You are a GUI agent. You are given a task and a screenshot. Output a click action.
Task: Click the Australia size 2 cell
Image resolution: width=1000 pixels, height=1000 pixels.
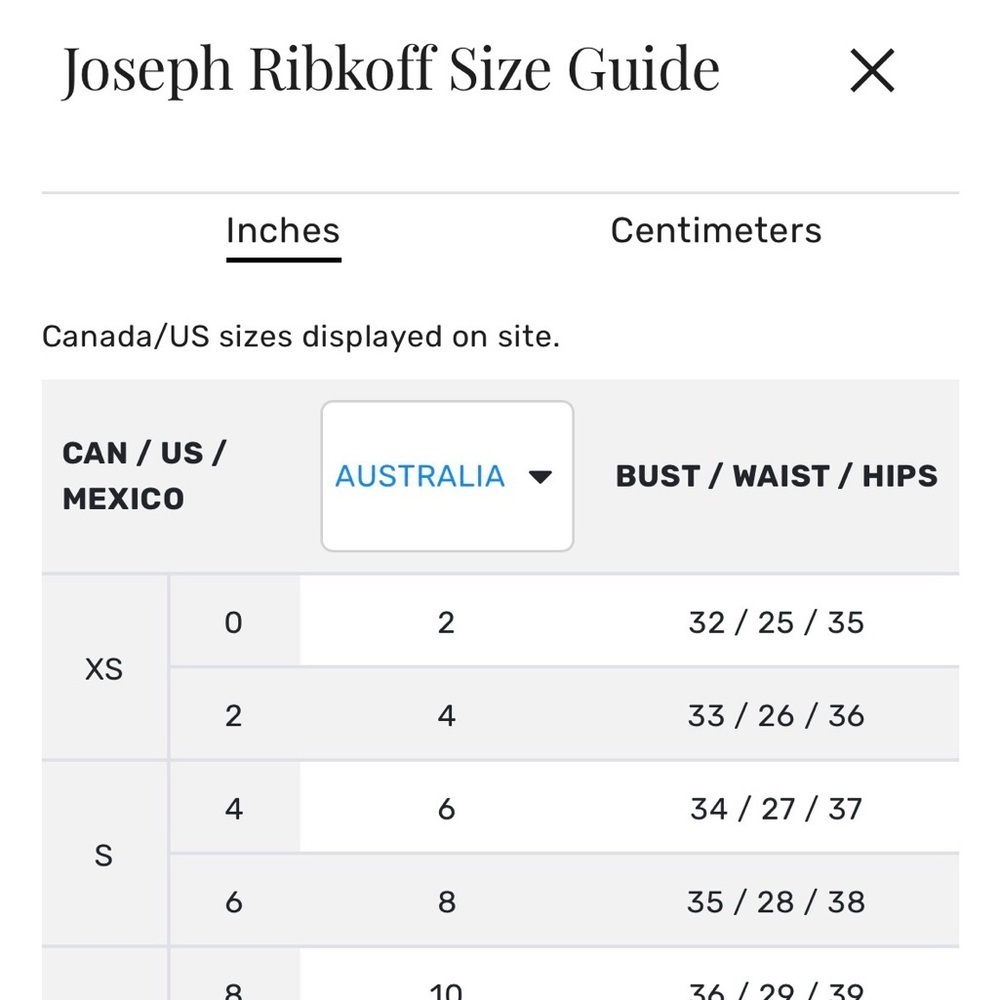[446, 622]
